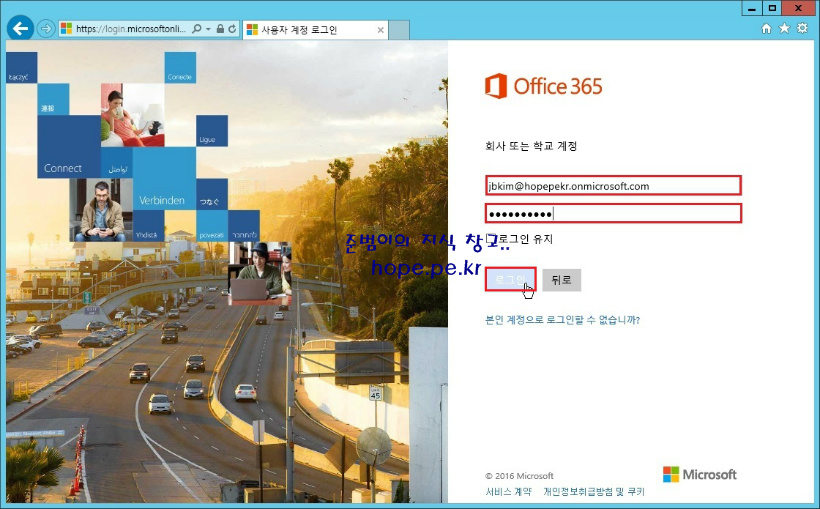Open the 본인 계정으로 로그인할 수 없습니까? link
This screenshot has height=509, width=820.
pyautogui.click(x=563, y=320)
